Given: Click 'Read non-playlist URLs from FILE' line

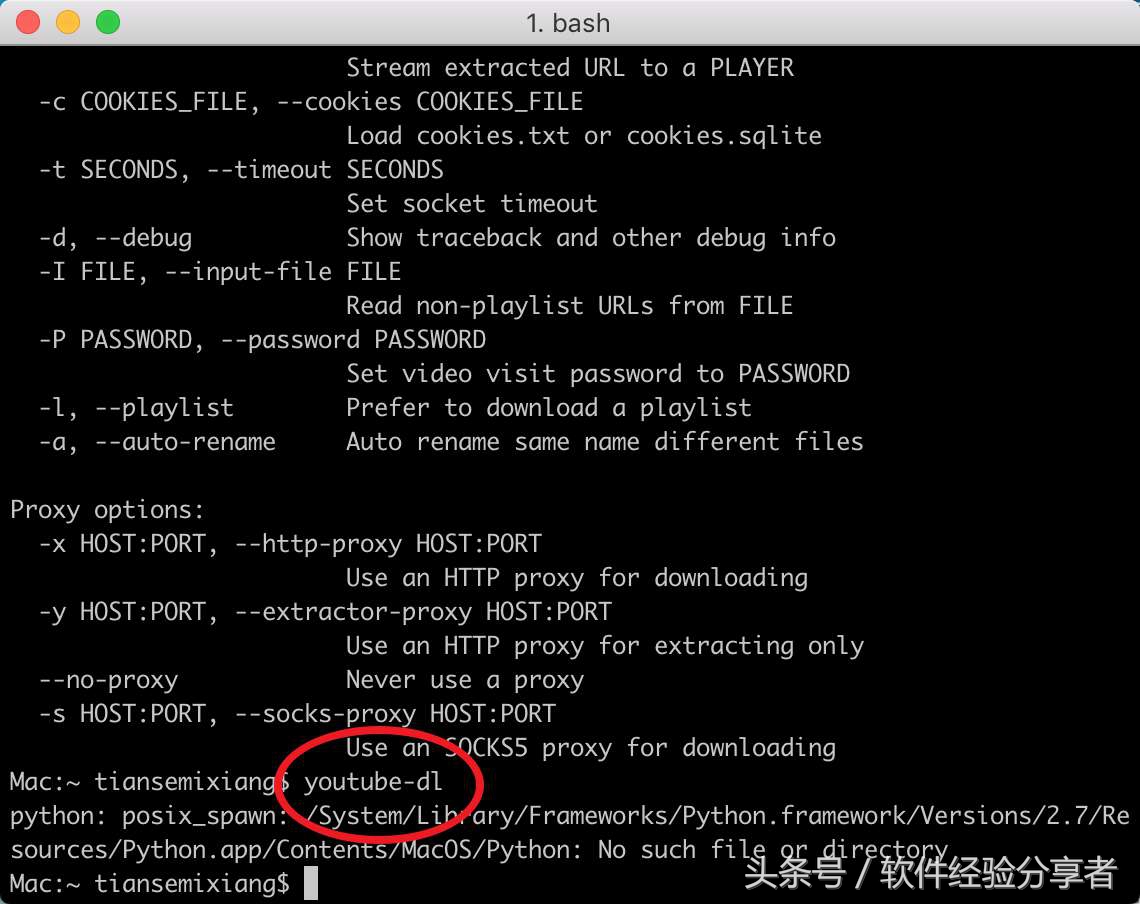Looking at the screenshot, I should tap(569, 306).
